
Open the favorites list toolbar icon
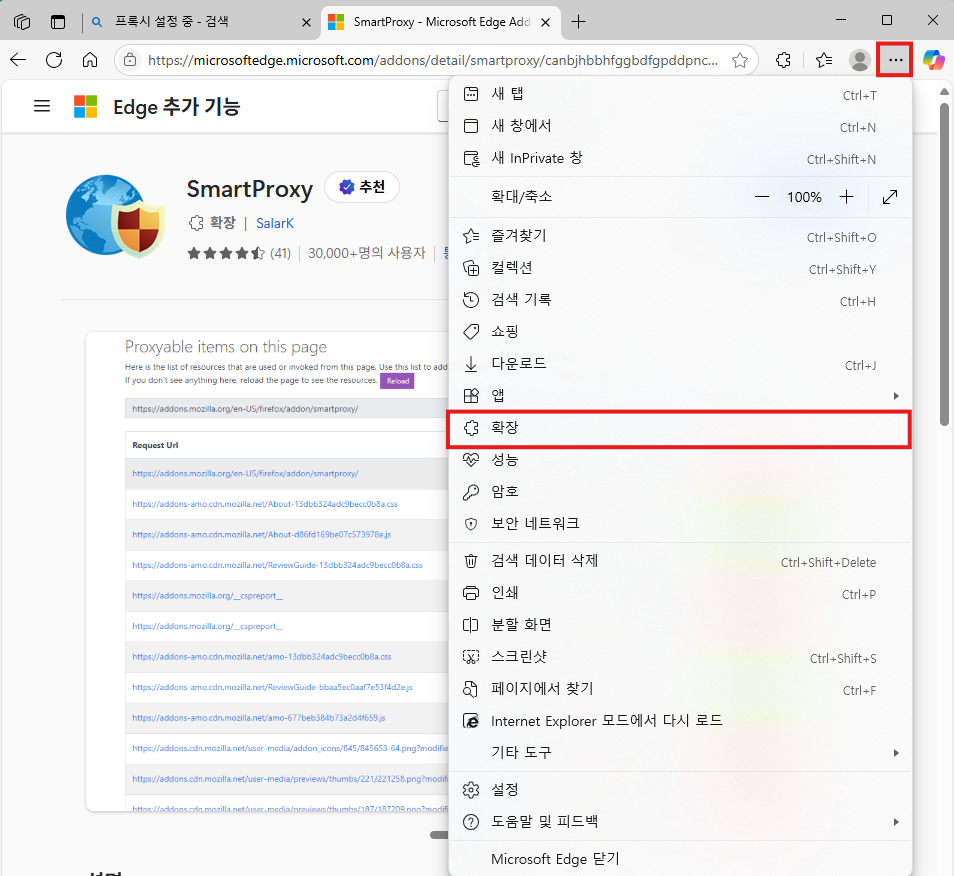coord(824,60)
